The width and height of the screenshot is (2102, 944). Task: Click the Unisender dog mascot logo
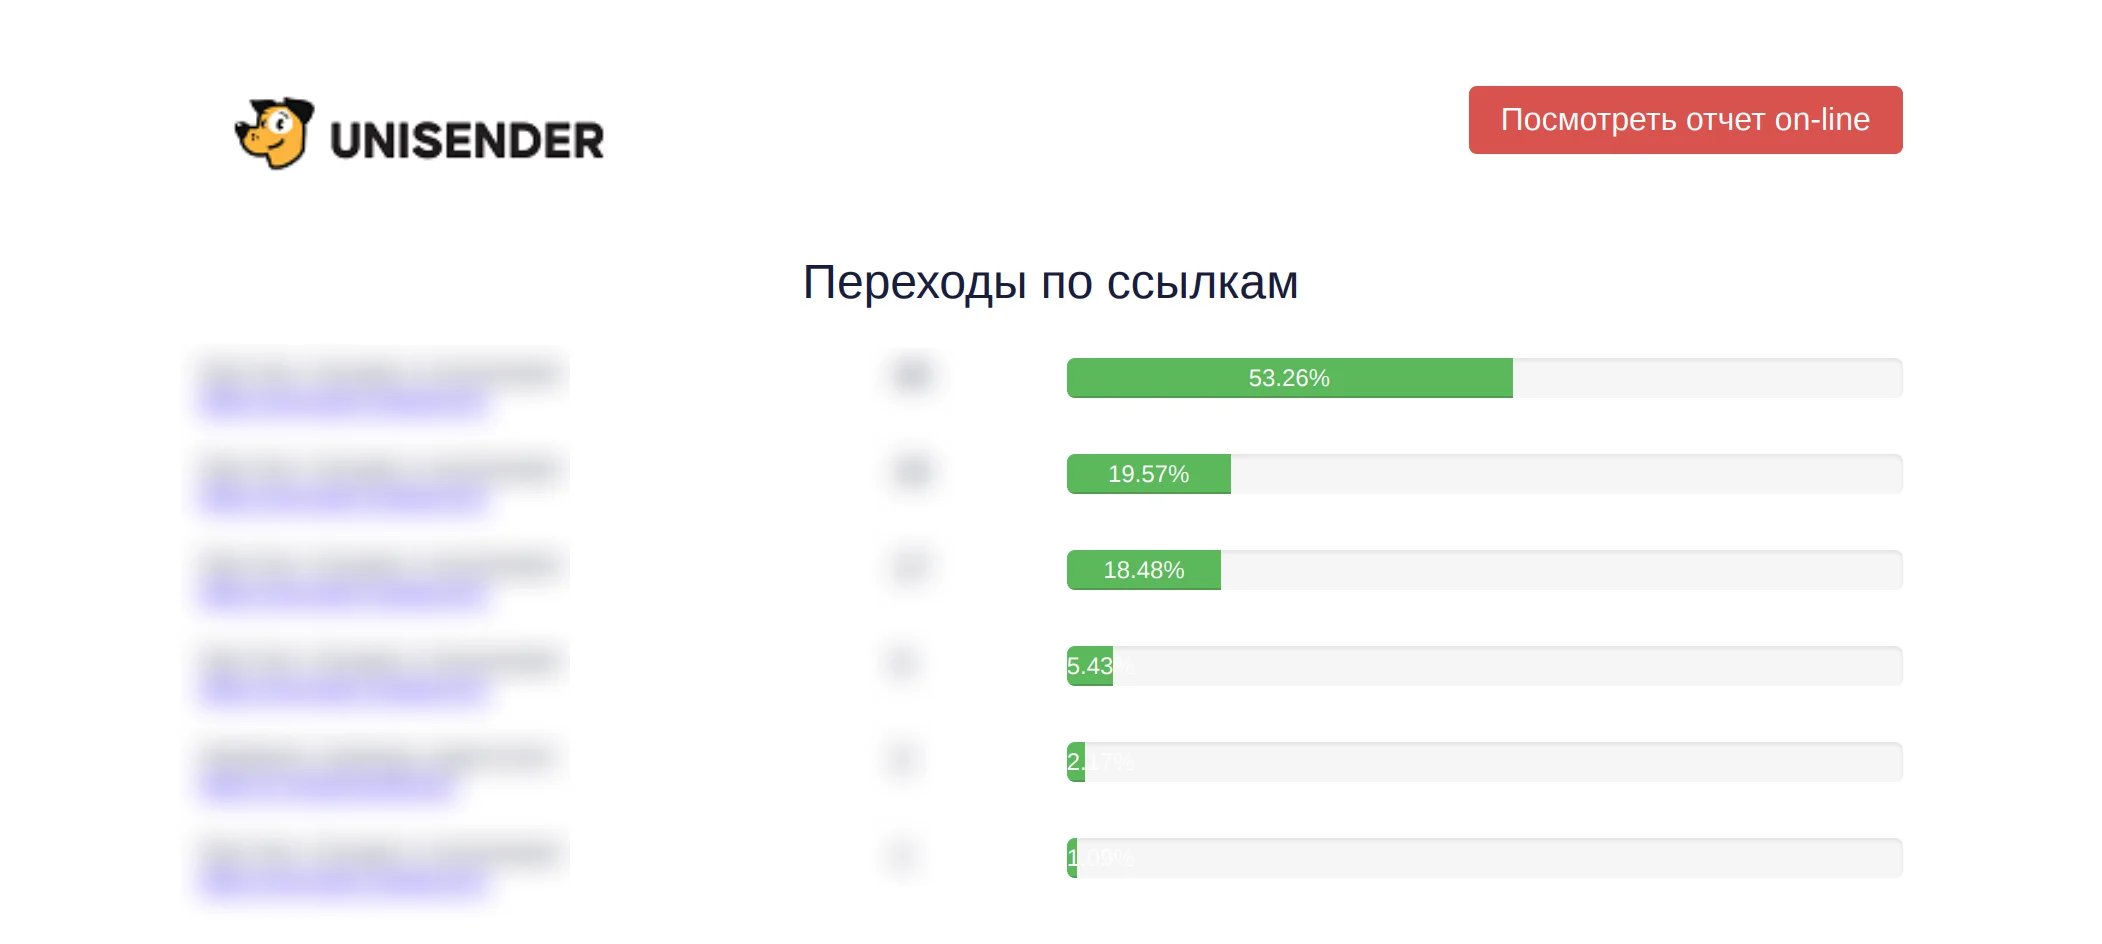pyautogui.click(x=275, y=134)
